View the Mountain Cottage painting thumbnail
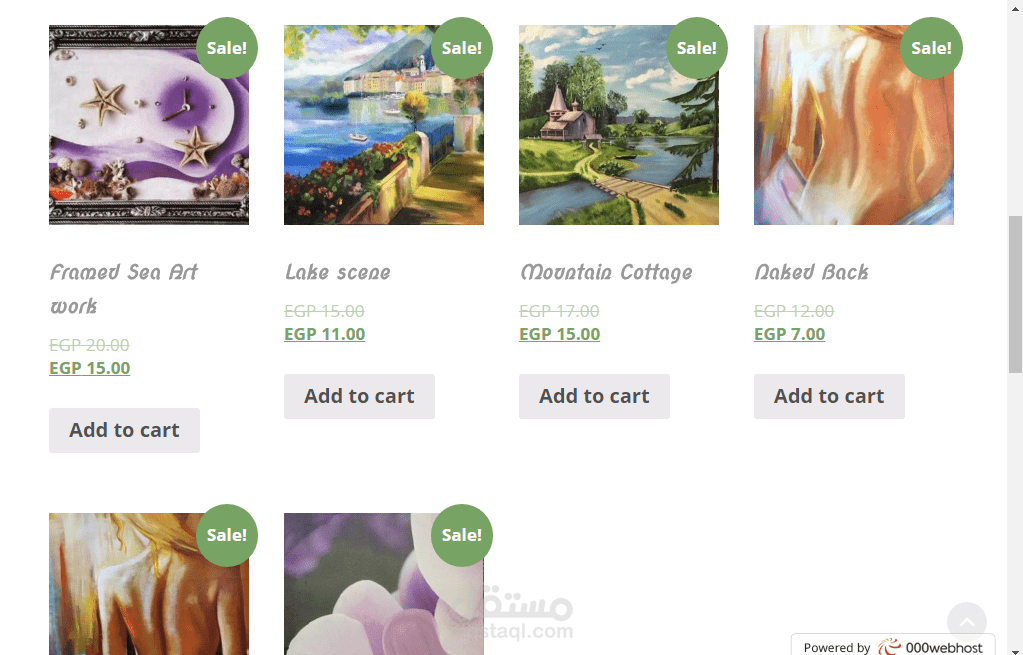The width and height of the screenshot is (1023, 655). point(618,125)
